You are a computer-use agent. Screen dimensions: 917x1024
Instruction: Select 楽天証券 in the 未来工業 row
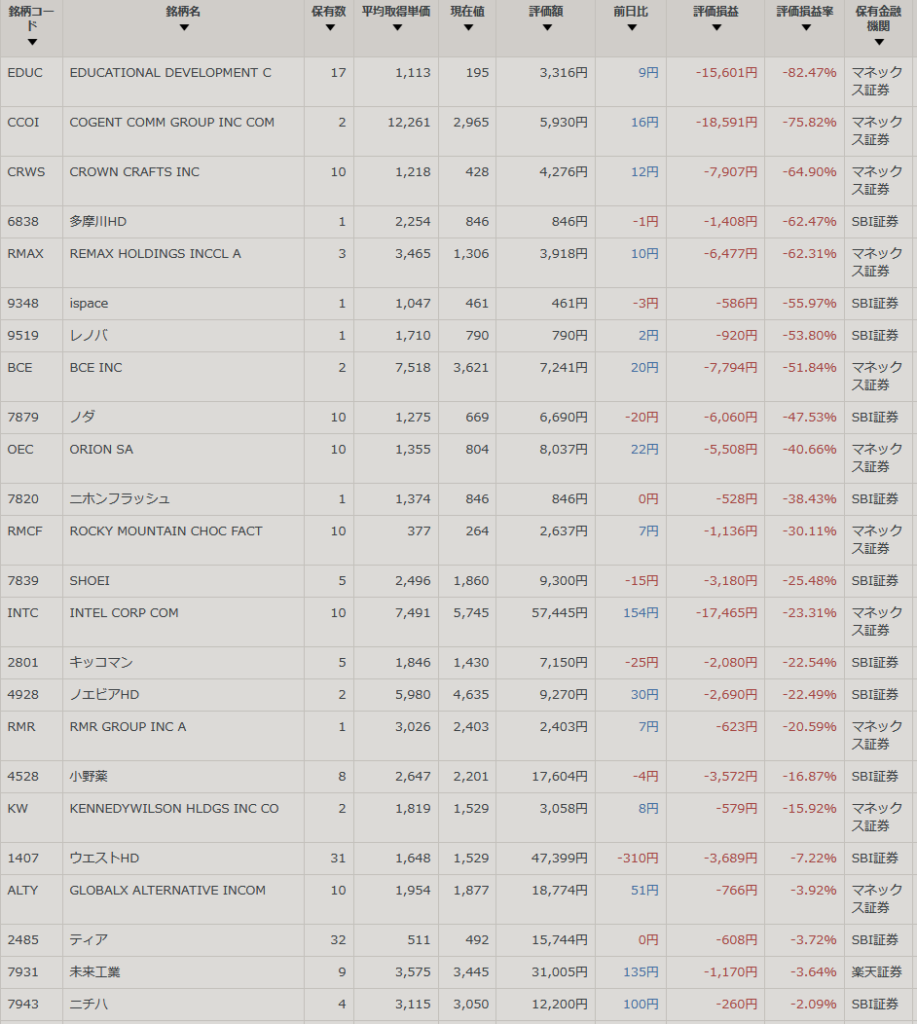(x=876, y=972)
